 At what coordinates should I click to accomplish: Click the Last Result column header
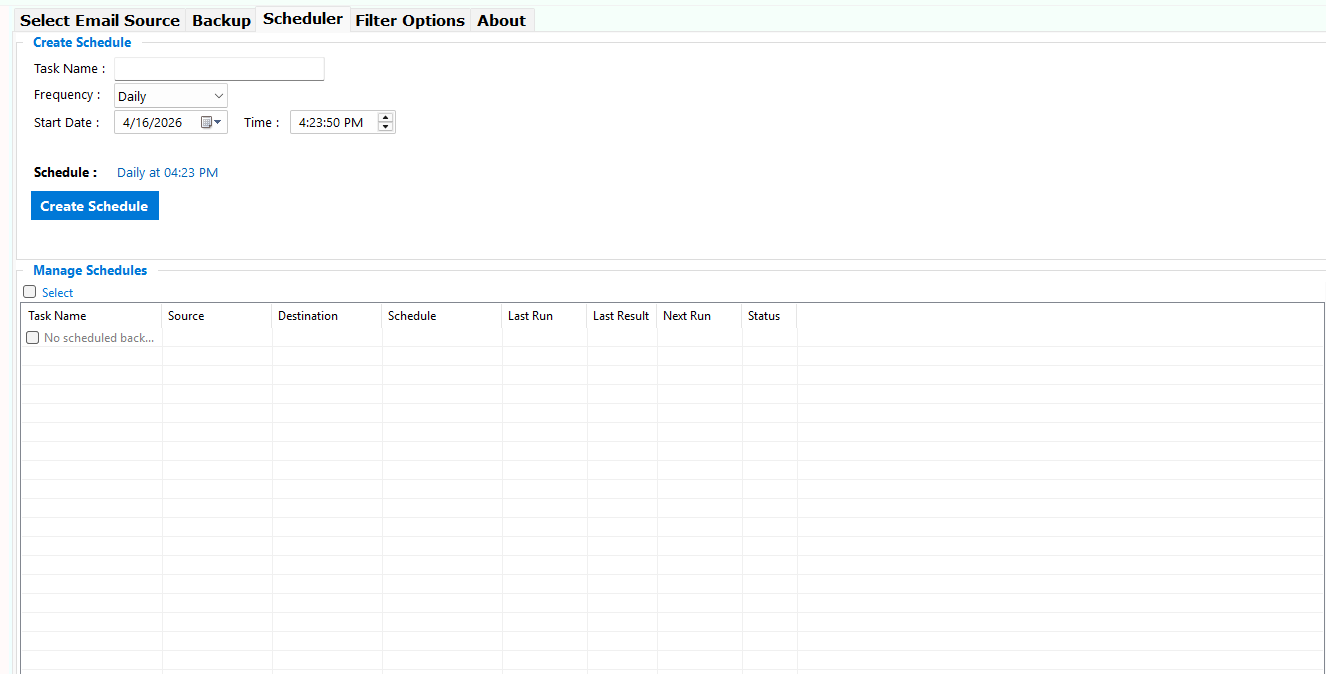[x=622, y=316]
